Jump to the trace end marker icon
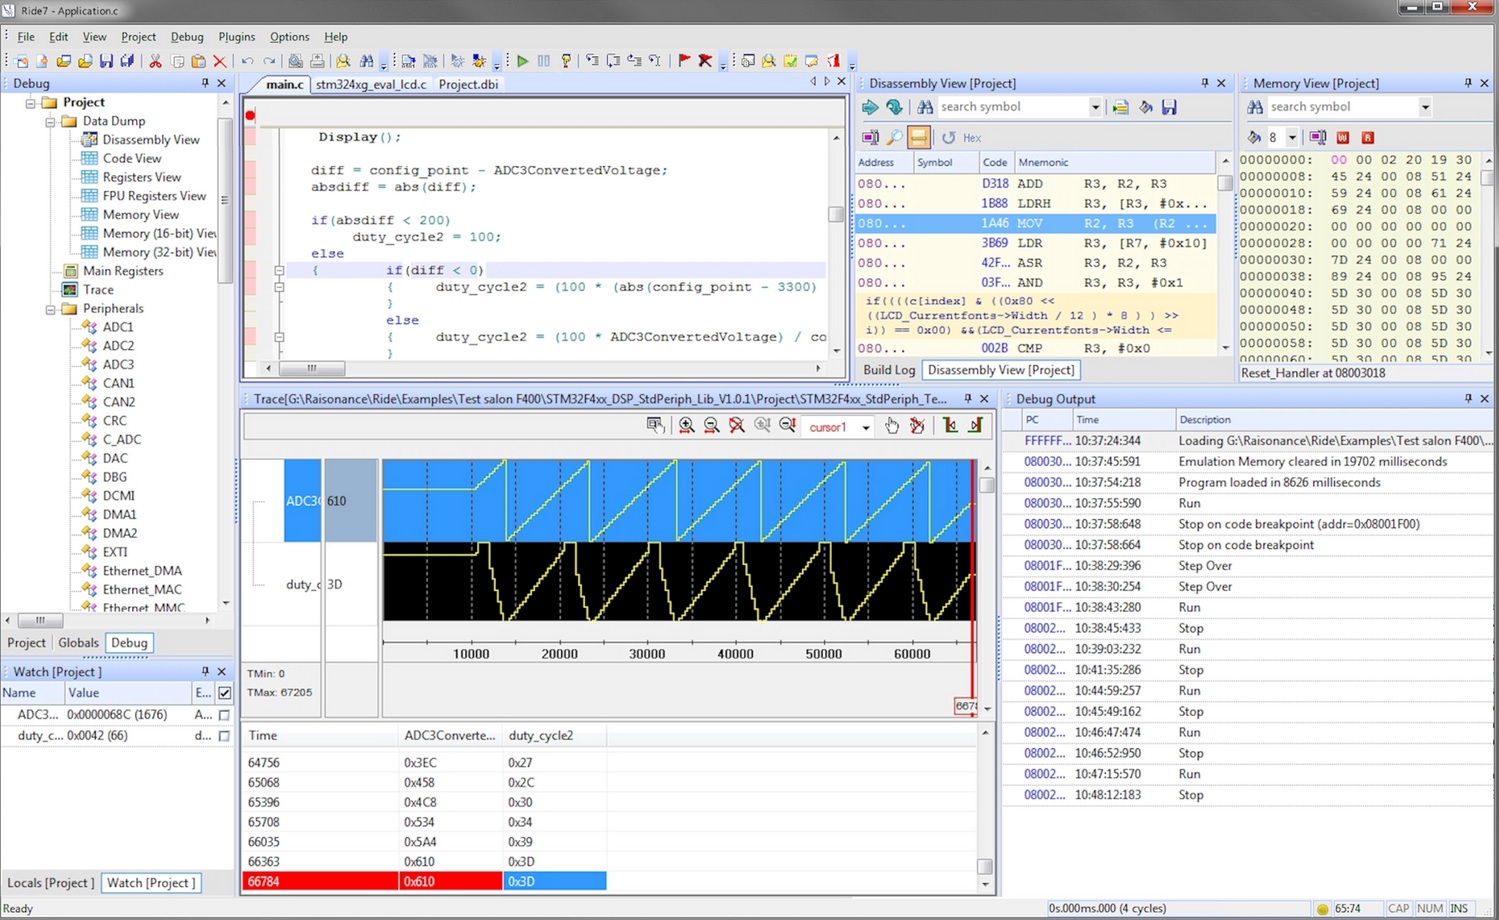Image resolution: width=1499 pixels, height=920 pixels. tap(975, 426)
